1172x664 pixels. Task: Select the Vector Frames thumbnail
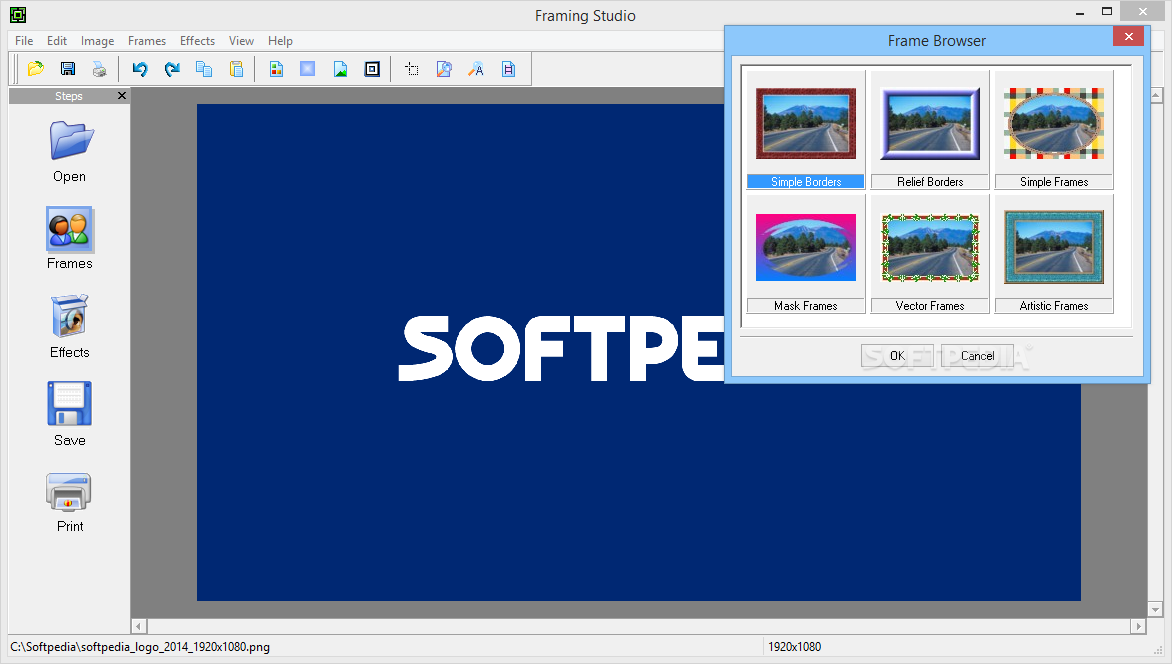tap(930, 248)
